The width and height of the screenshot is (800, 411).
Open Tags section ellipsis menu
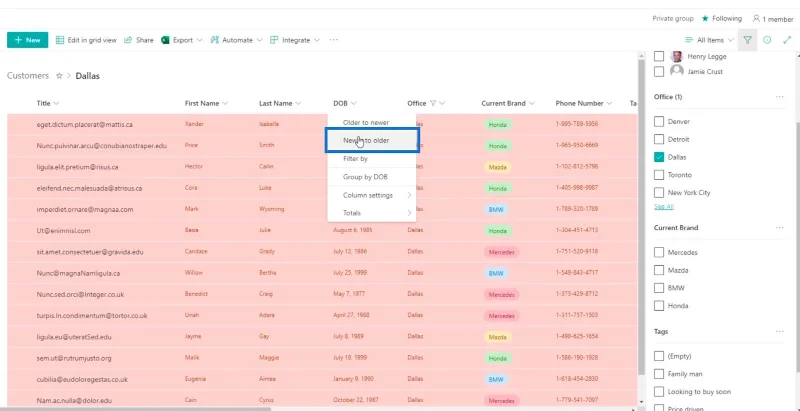pyautogui.click(x=779, y=331)
